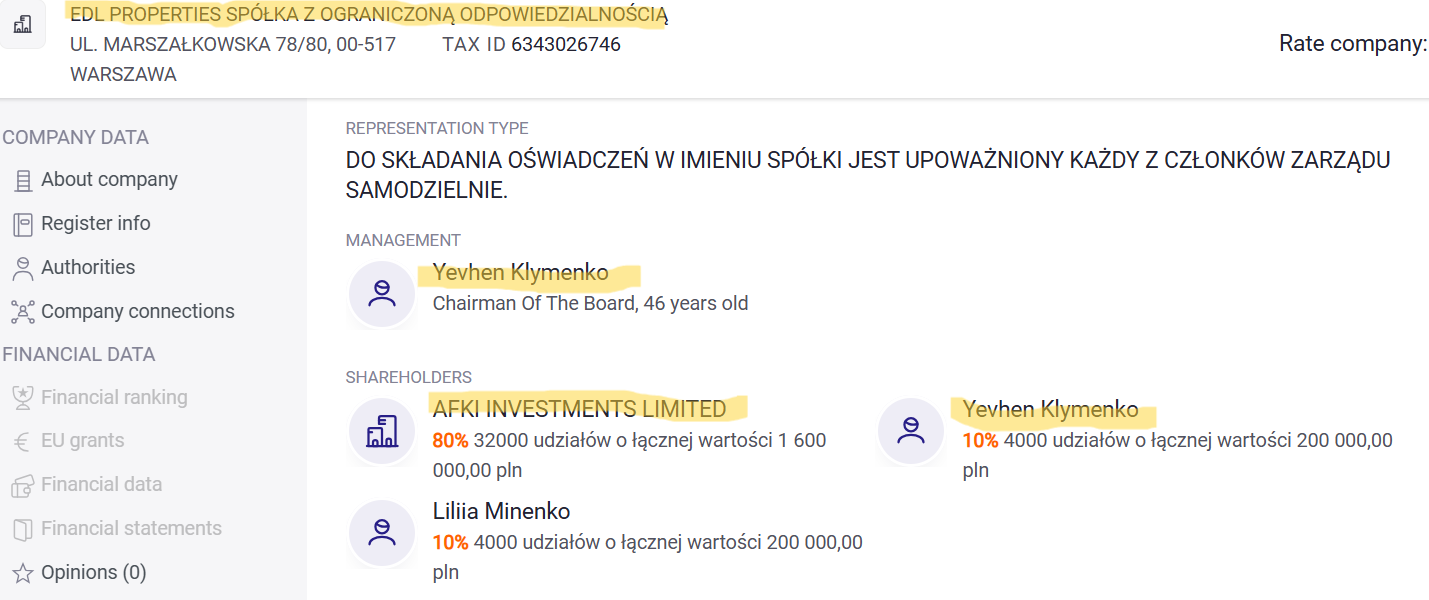Click the AFKI Investments building avatar icon

[382, 431]
